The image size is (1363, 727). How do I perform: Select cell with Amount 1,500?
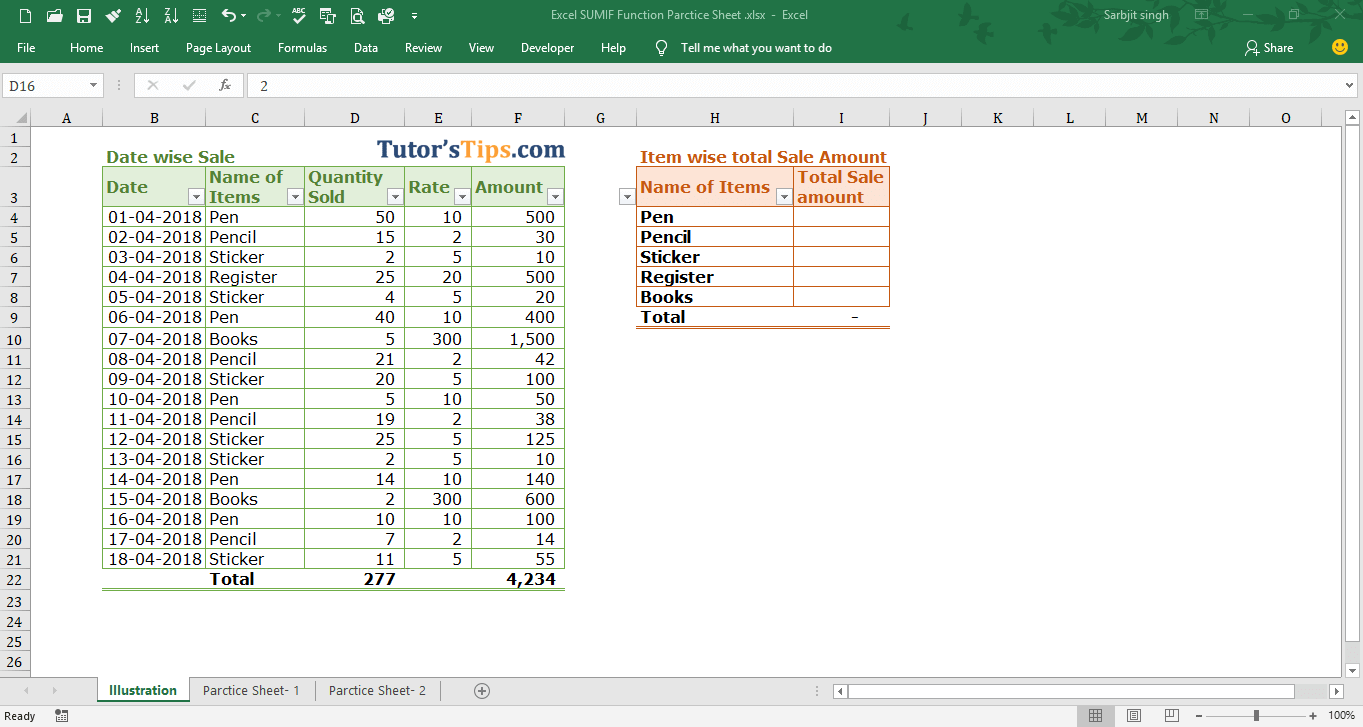coord(518,339)
